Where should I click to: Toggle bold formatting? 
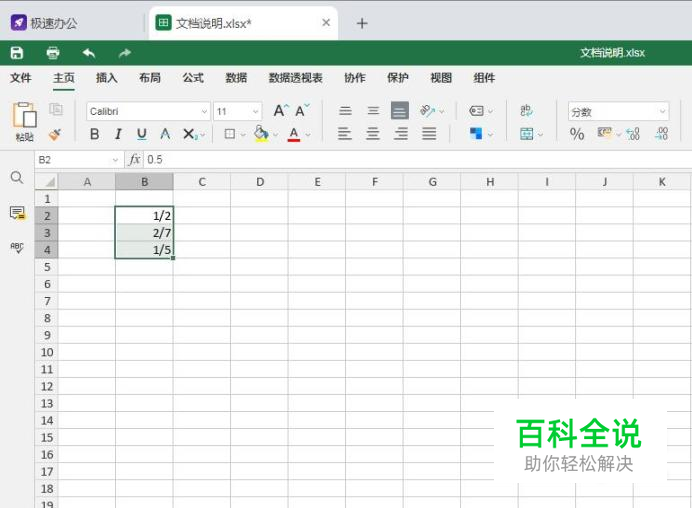coord(94,134)
